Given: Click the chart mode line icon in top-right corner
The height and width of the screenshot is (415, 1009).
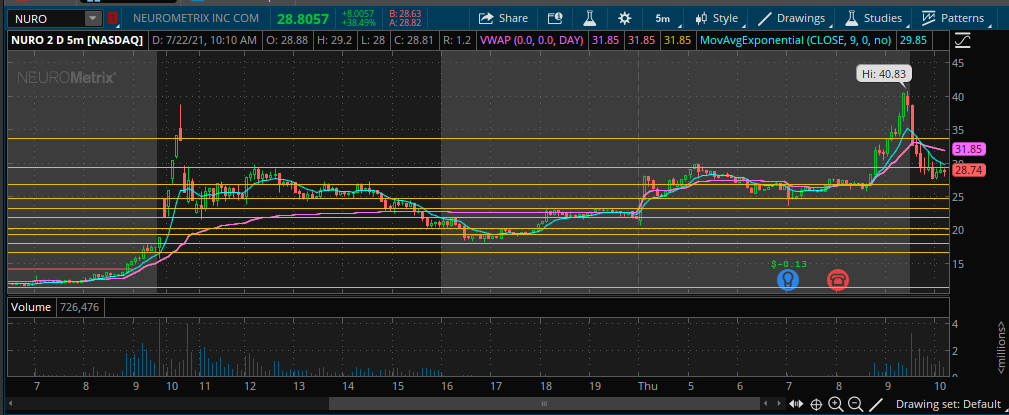Looking at the screenshot, I should tap(963, 41).
